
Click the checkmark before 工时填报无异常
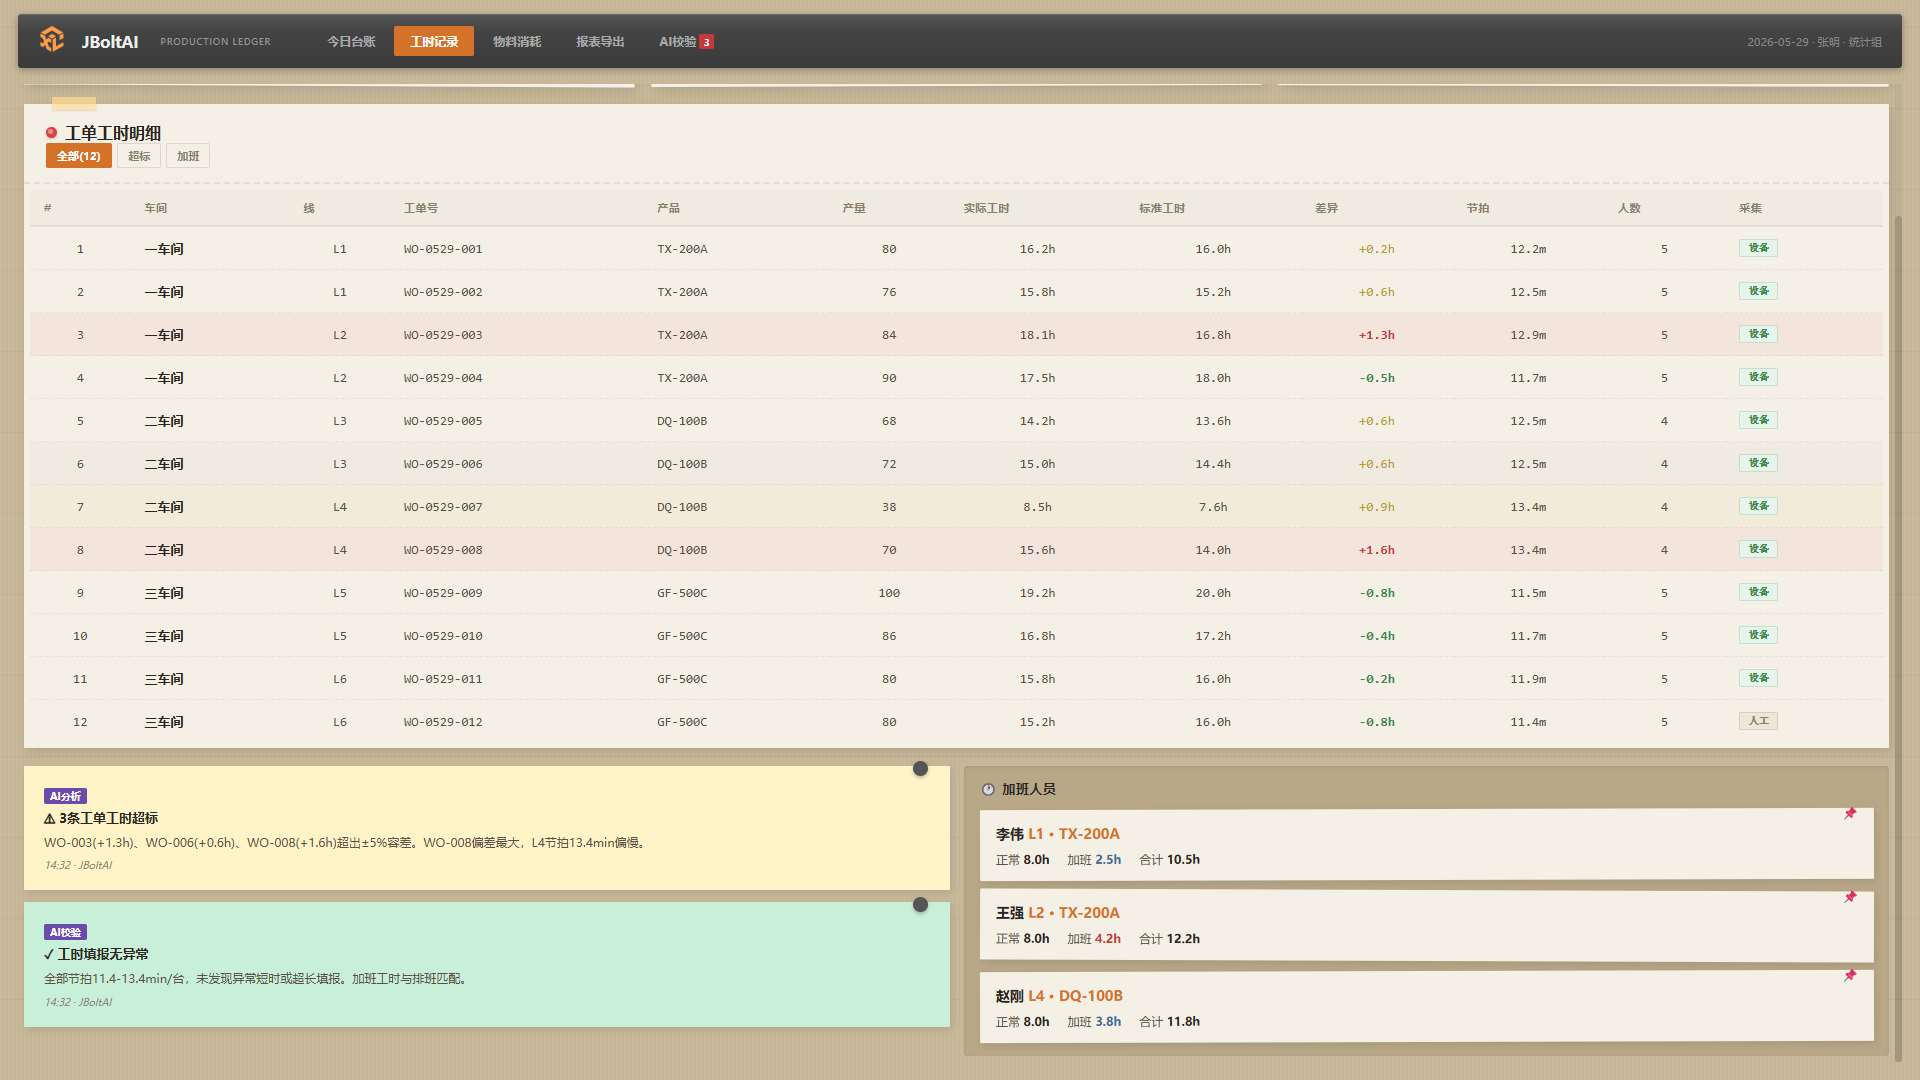coord(49,955)
